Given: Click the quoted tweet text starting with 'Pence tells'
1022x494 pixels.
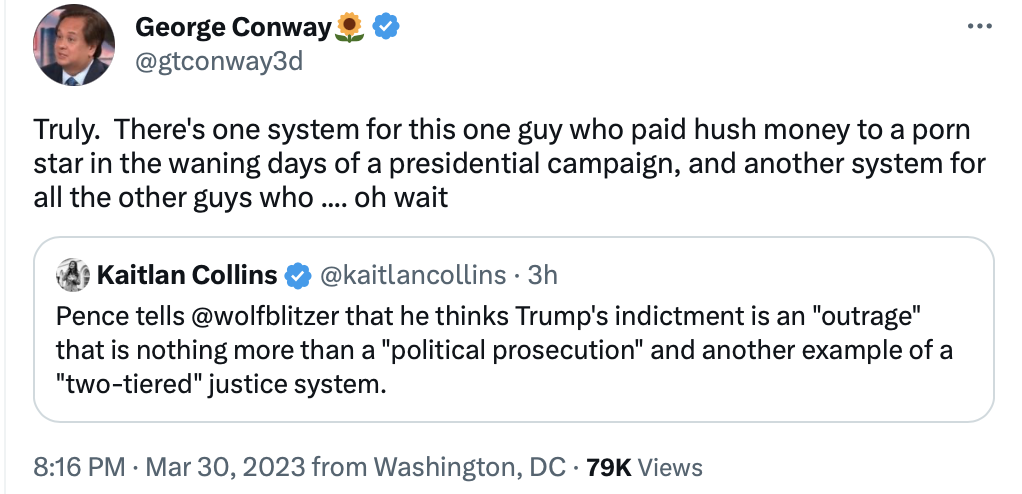Looking at the screenshot, I should 490,351.
